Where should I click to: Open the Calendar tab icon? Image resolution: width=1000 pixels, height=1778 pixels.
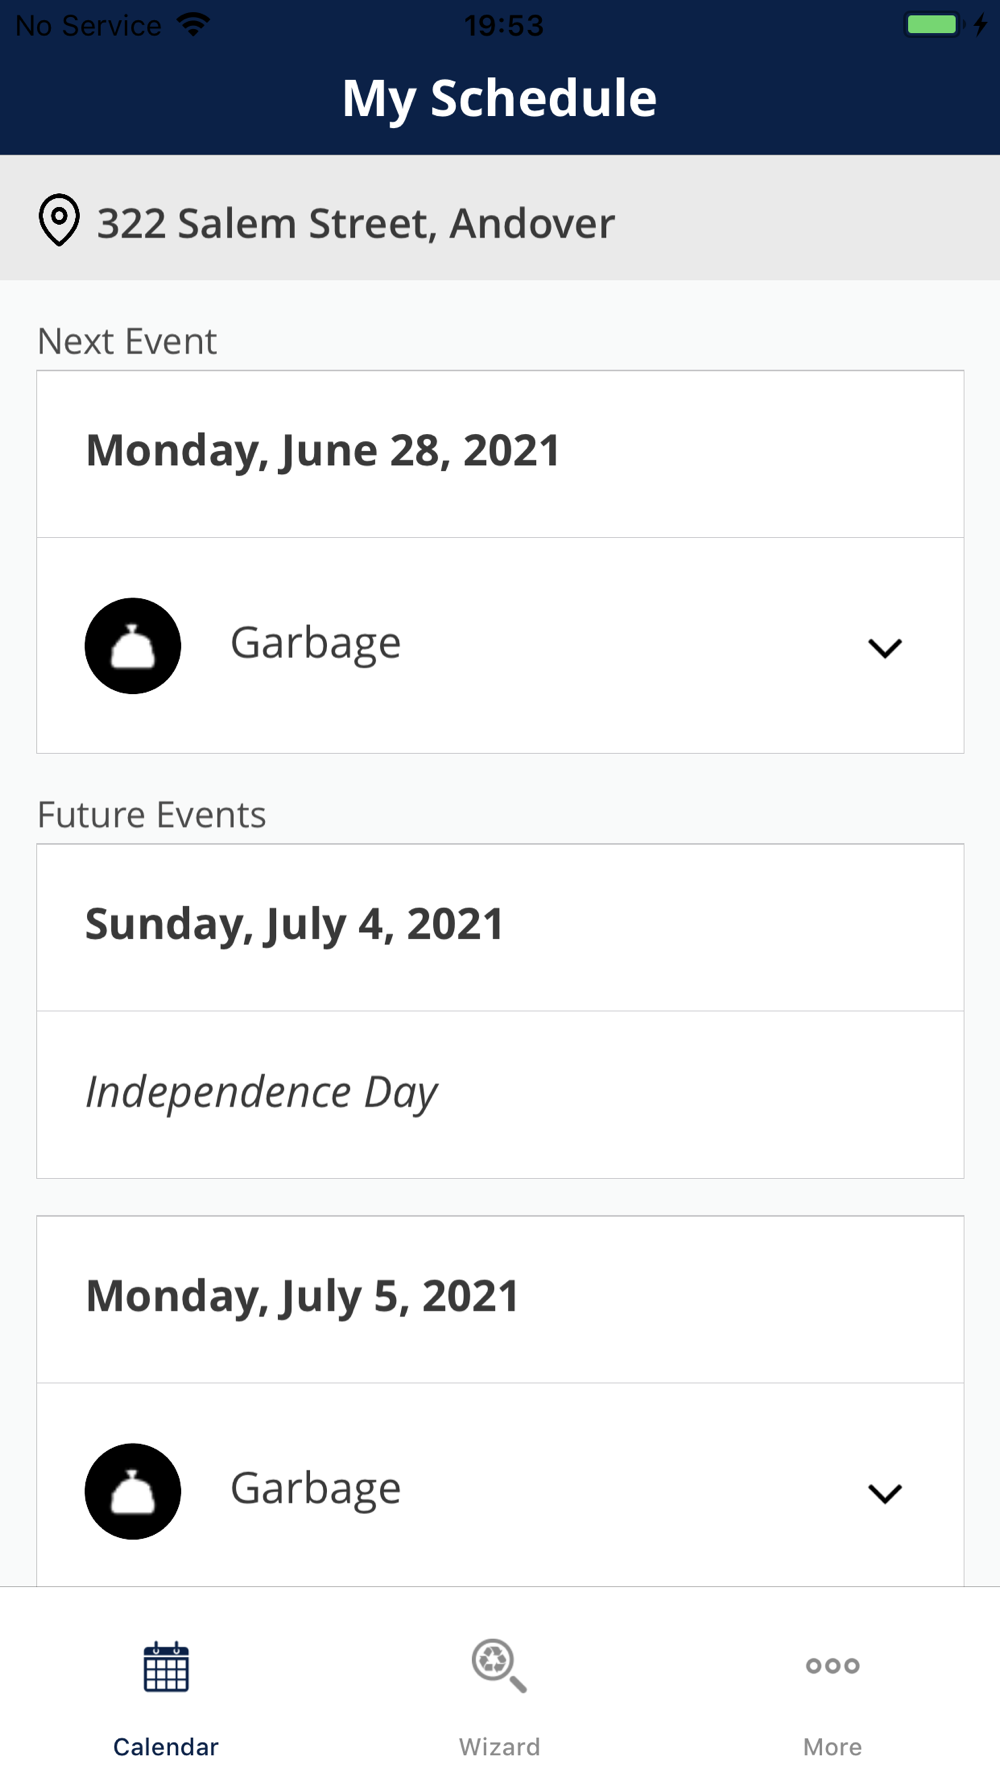pyautogui.click(x=166, y=1667)
